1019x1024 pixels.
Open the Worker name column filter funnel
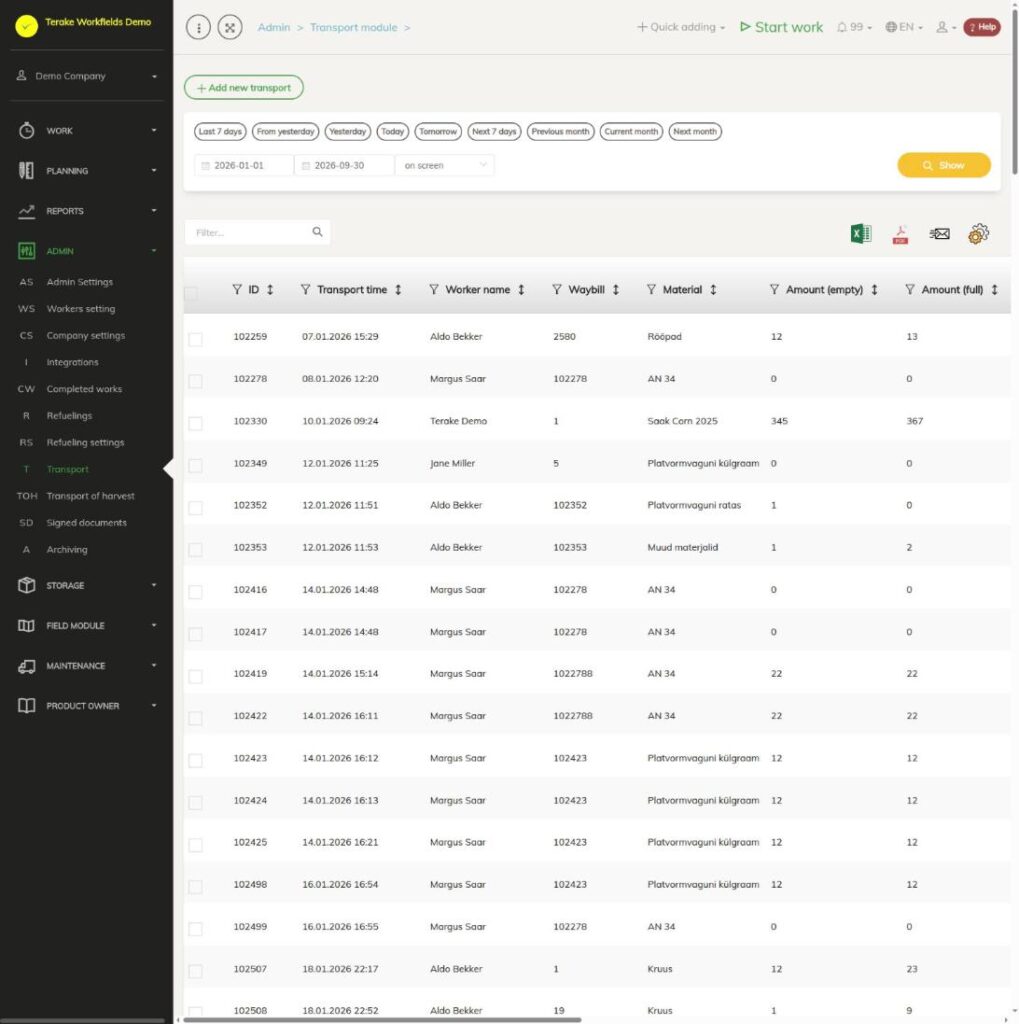tap(434, 289)
